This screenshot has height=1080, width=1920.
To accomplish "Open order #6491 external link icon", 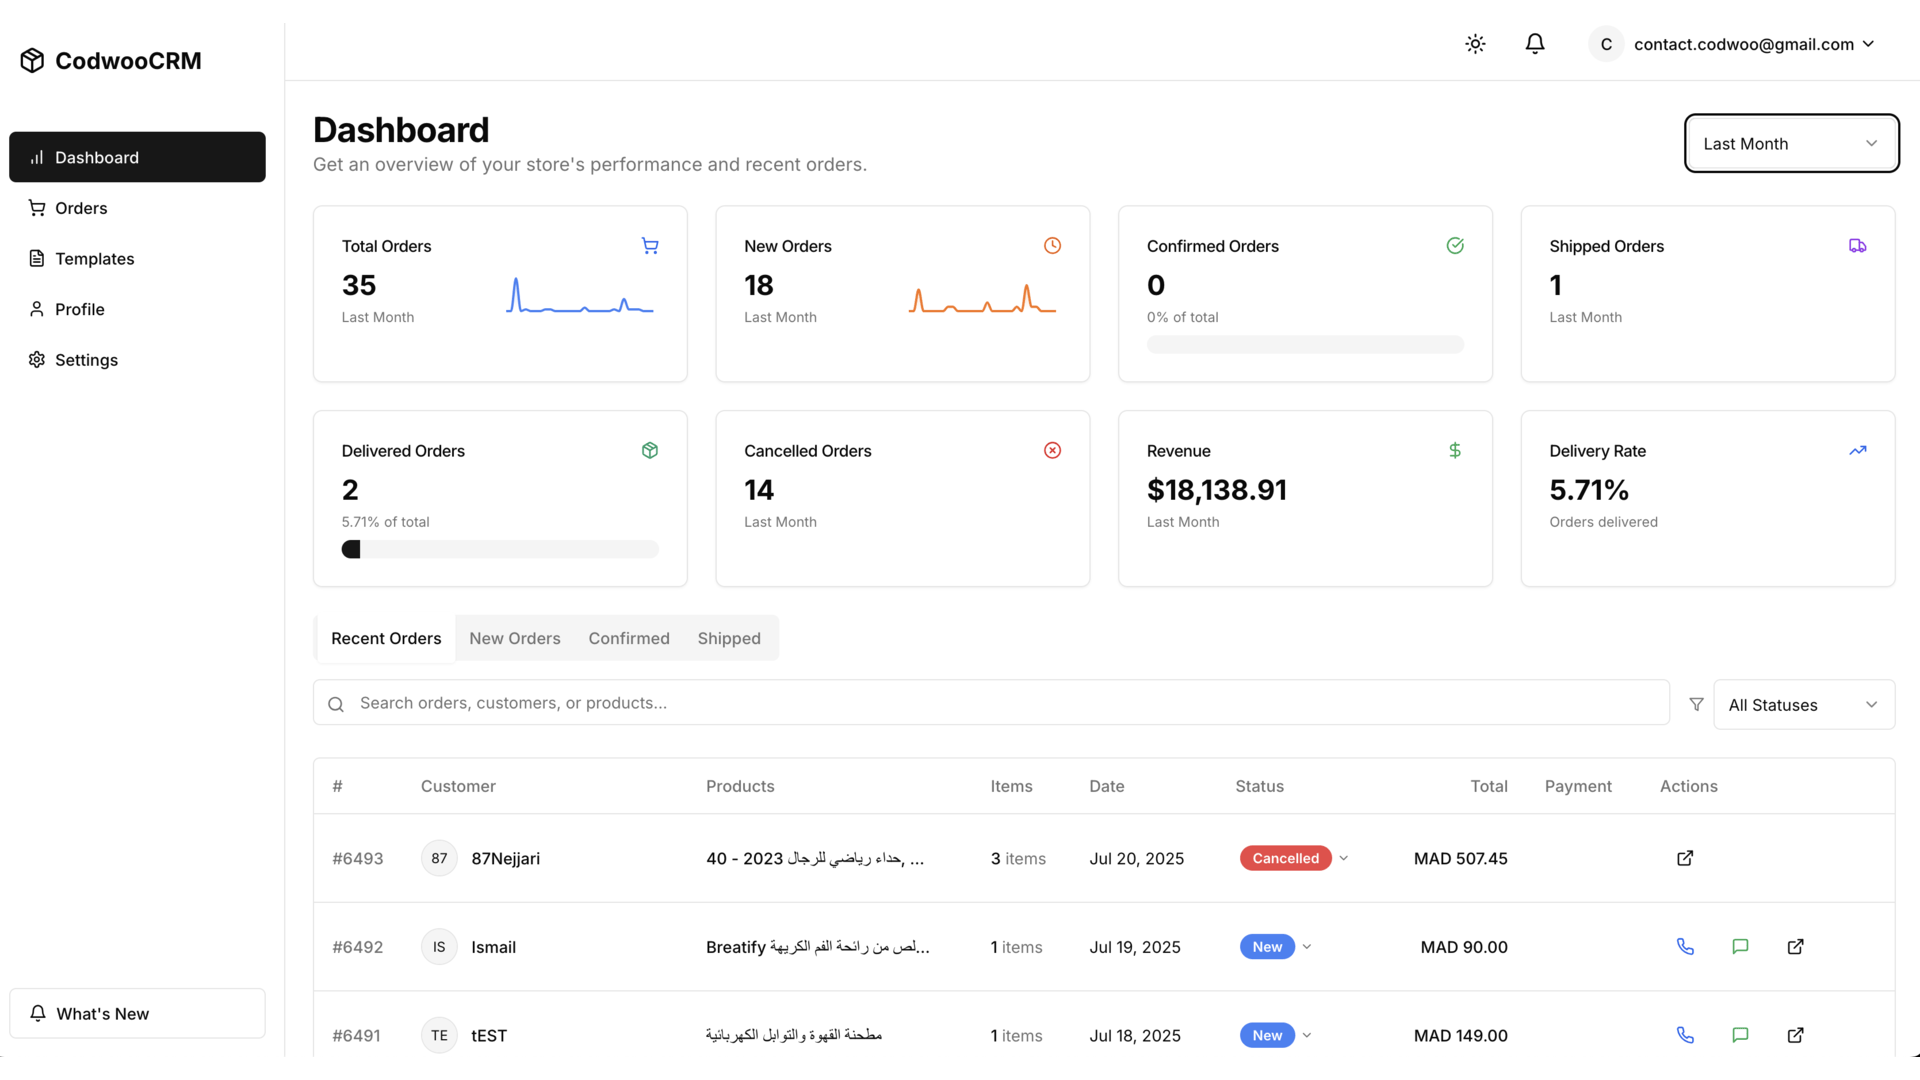I will [x=1795, y=1035].
